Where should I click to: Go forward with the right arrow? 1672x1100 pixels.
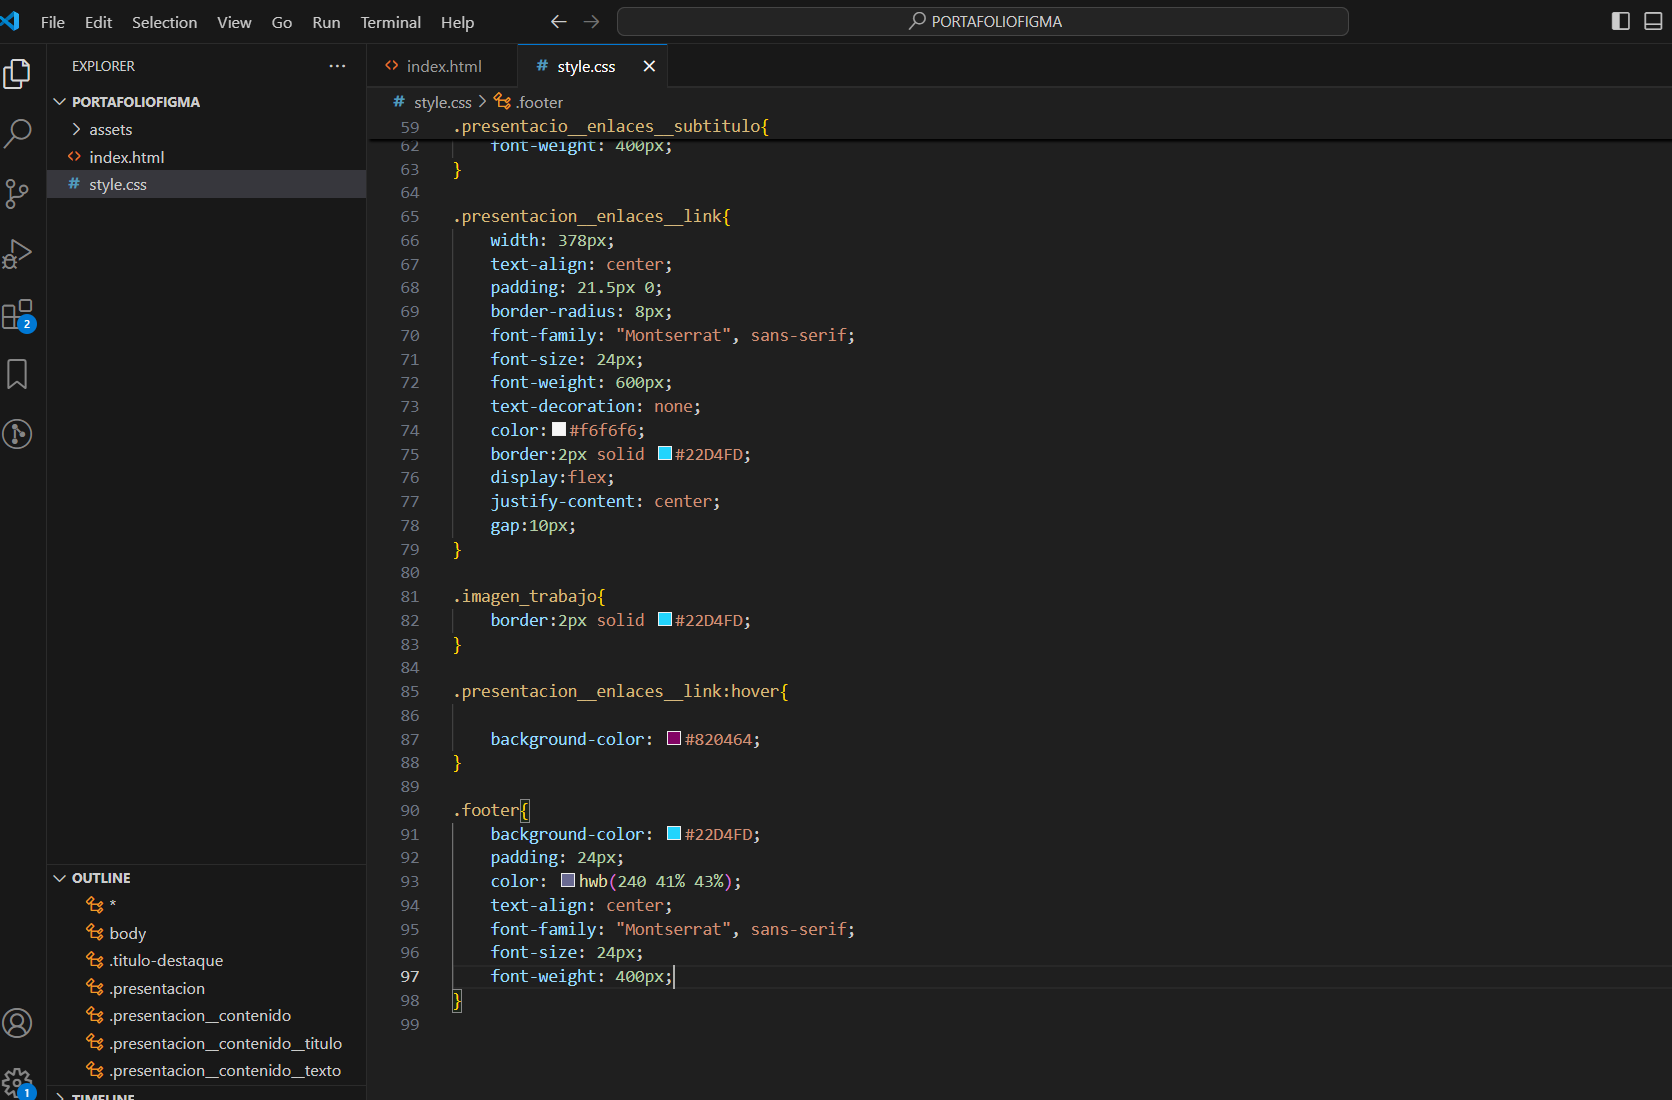tap(592, 21)
